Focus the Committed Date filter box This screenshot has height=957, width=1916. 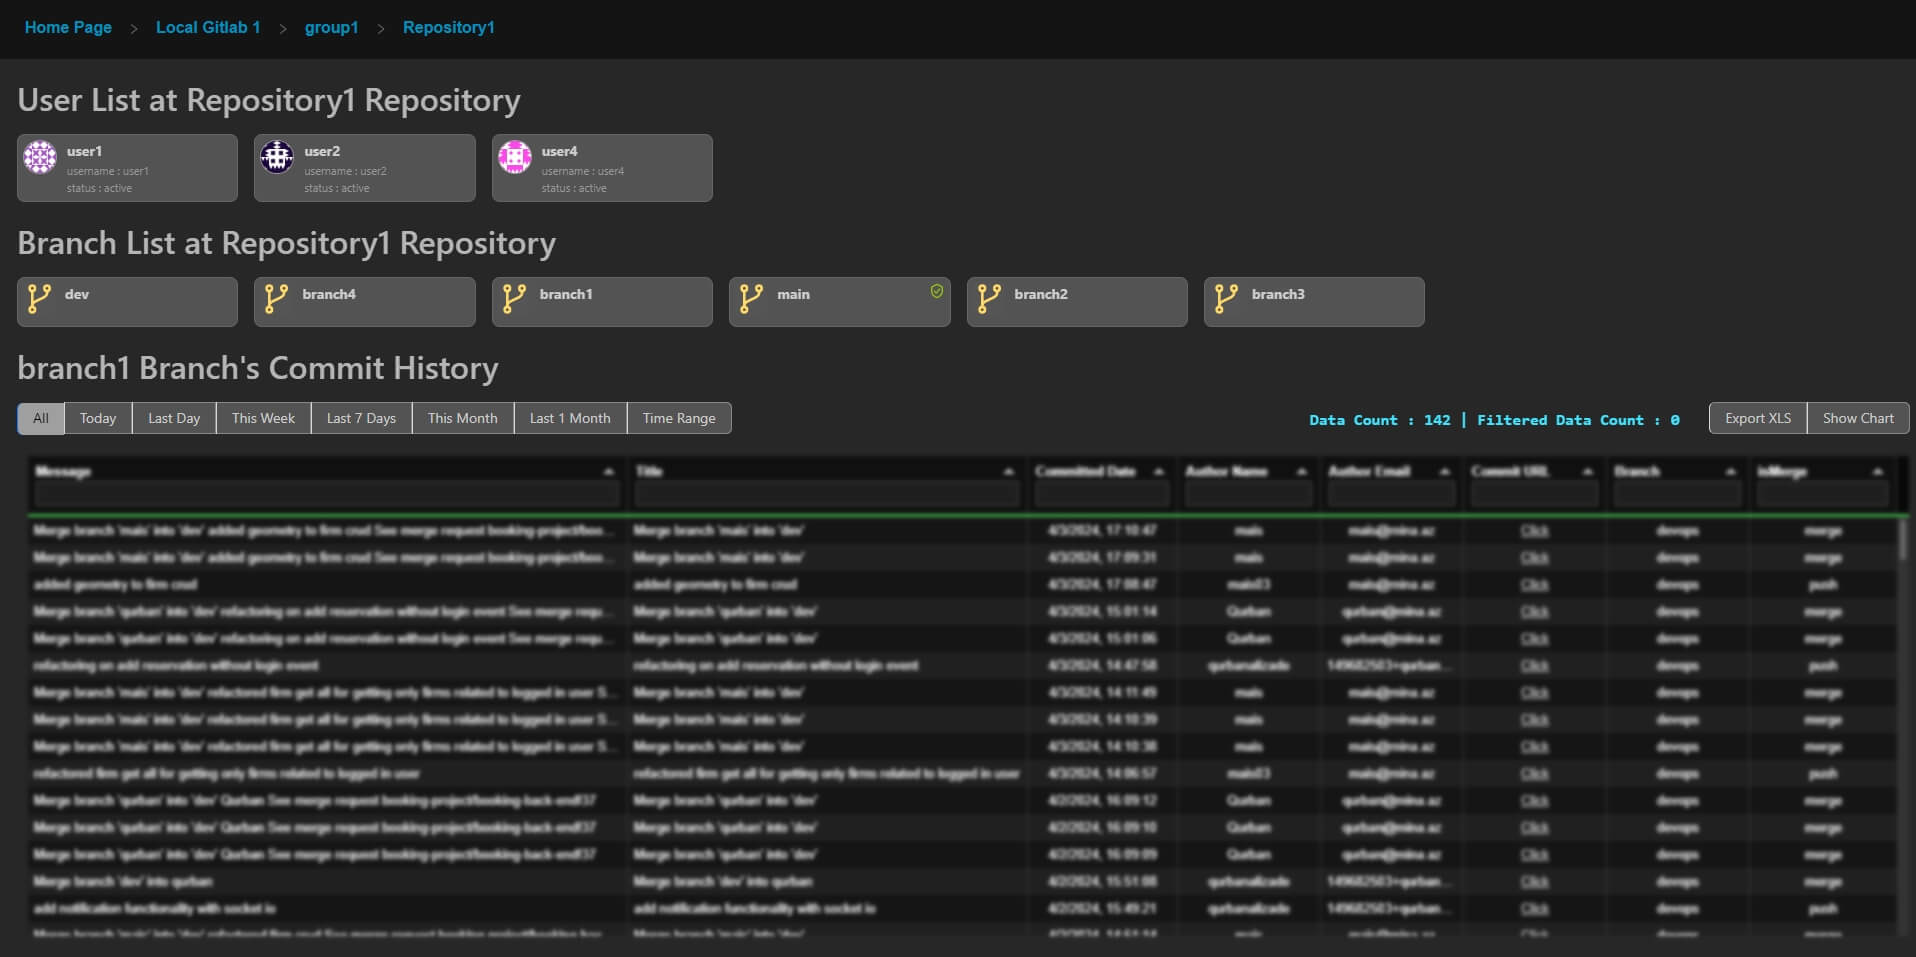[1102, 494]
